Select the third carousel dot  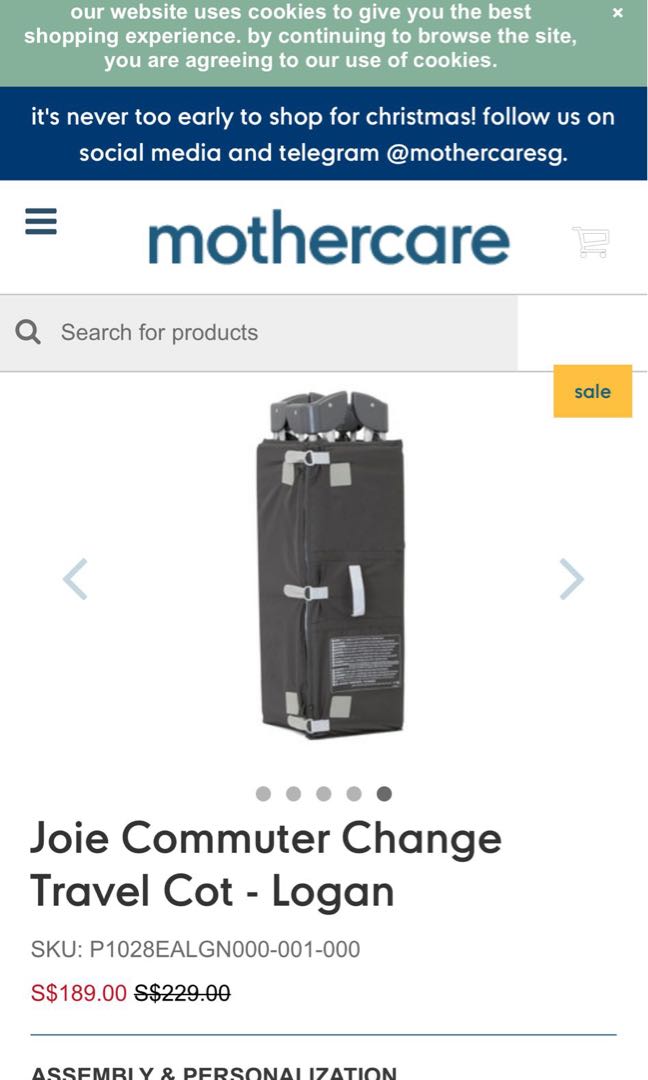[324, 793]
